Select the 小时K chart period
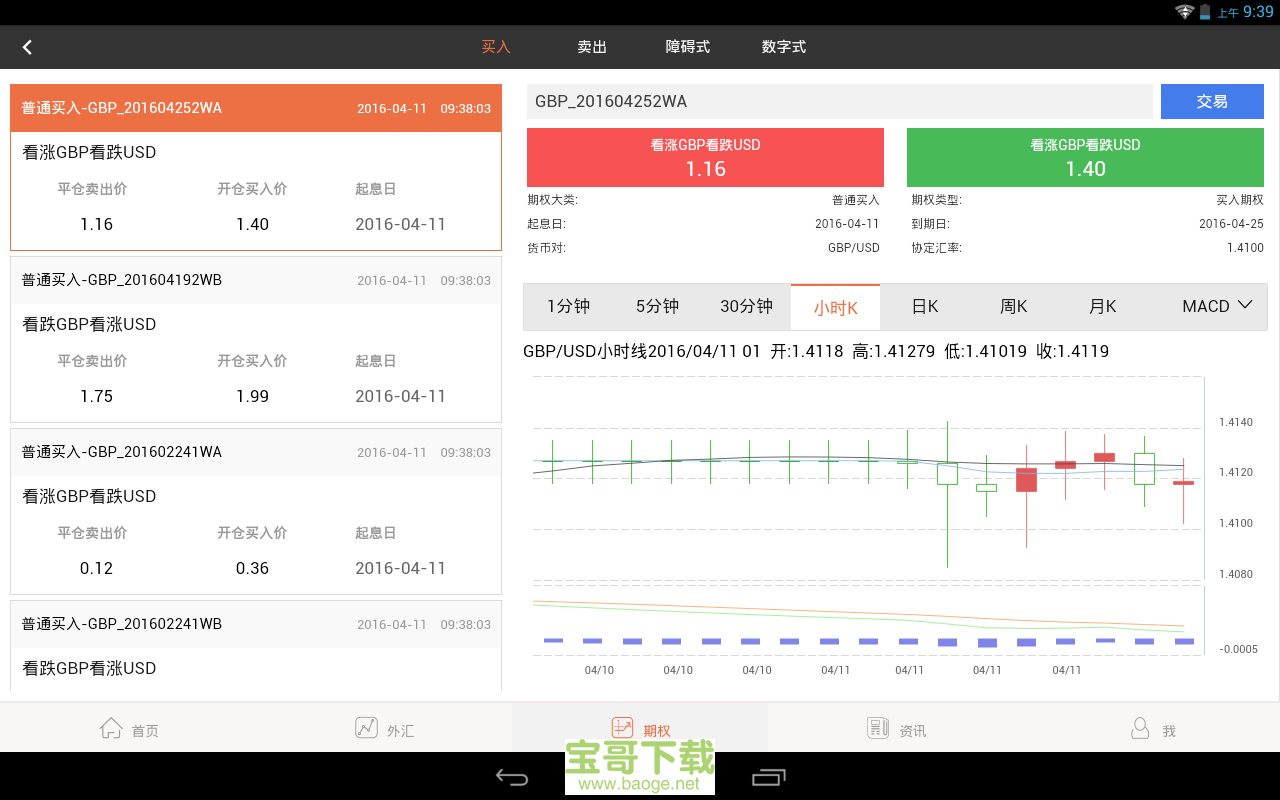Image resolution: width=1280 pixels, height=800 pixels. point(836,307)
